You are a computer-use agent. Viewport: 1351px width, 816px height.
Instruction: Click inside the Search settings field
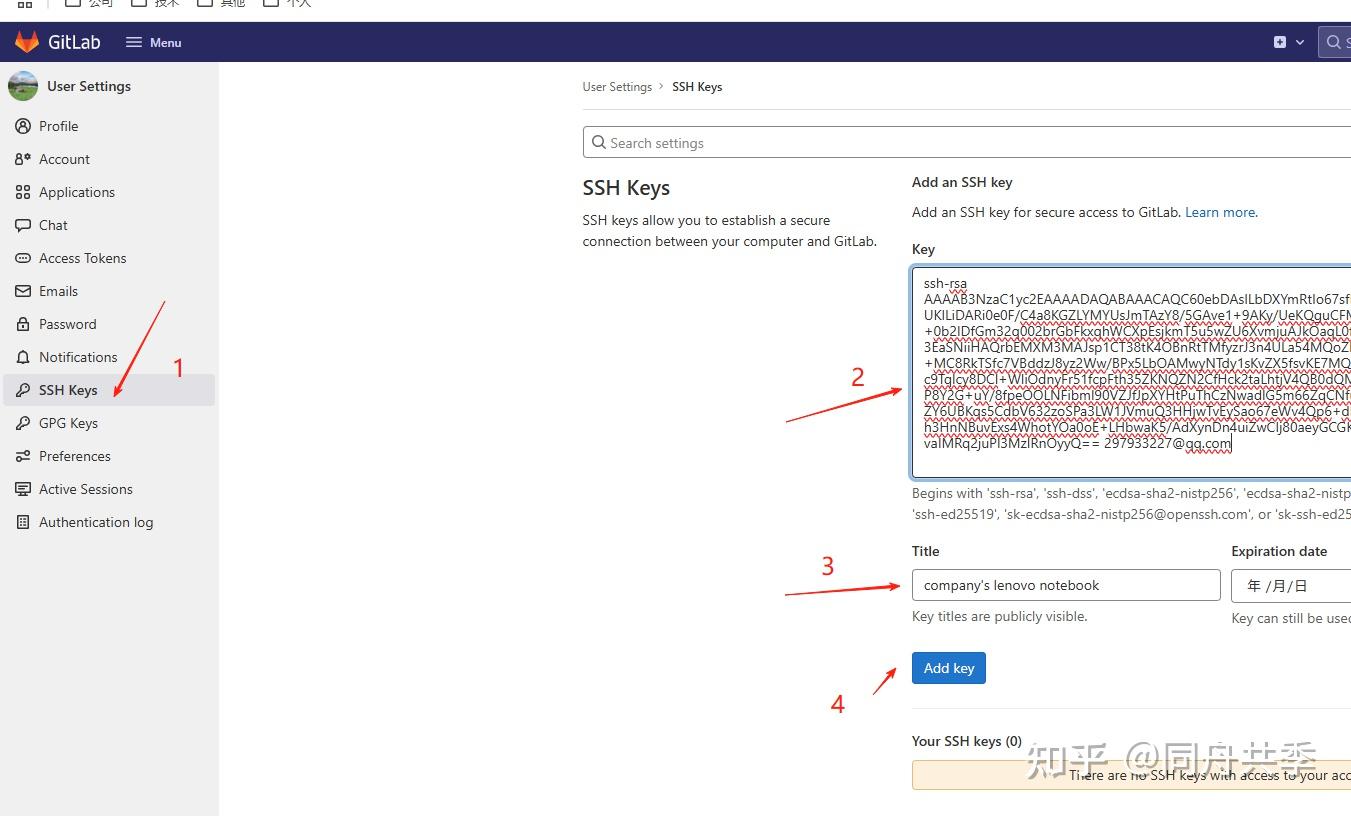coord(700,142)
